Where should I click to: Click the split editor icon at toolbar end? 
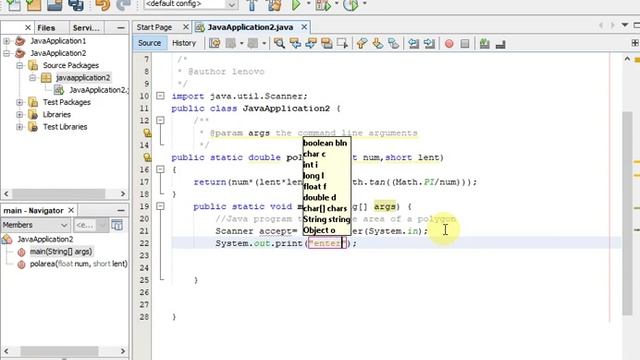(635, 43)
